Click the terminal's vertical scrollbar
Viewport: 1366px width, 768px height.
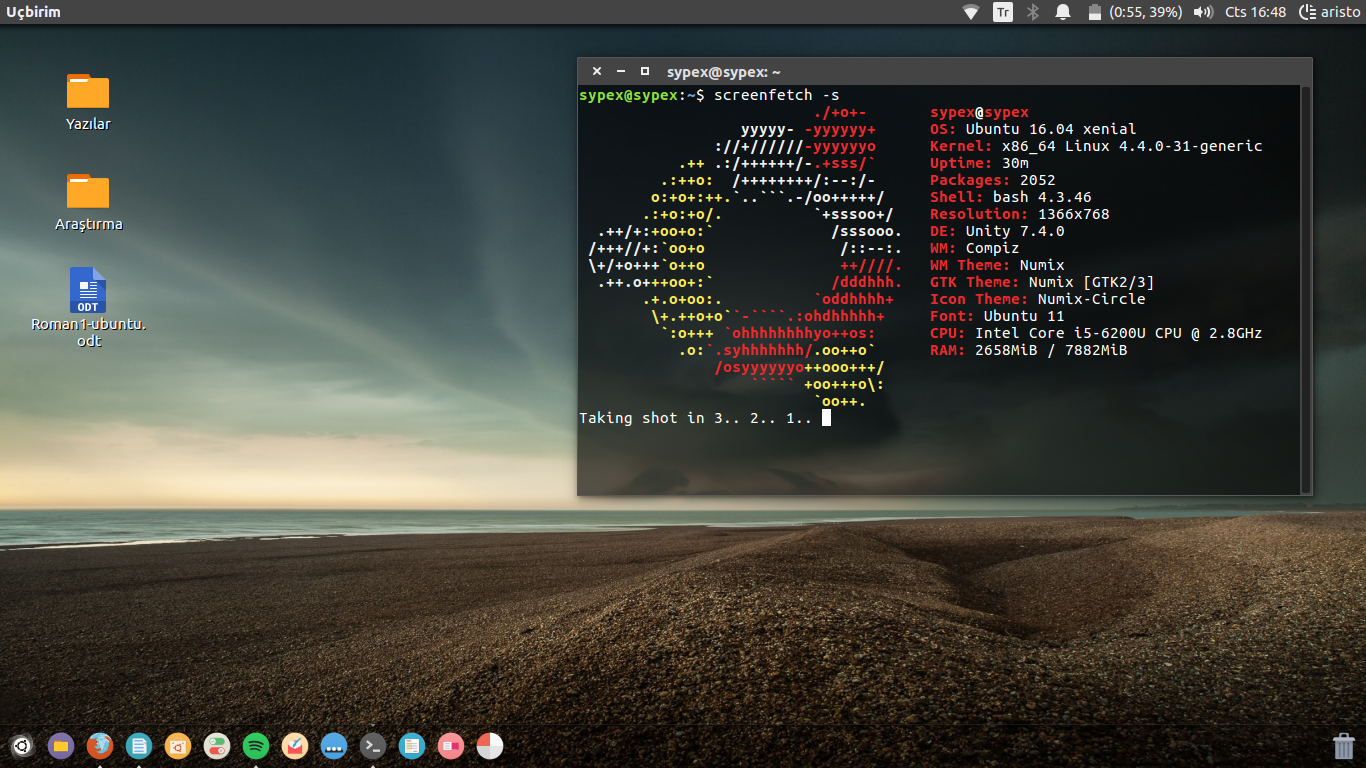[x=1305, y=290]
